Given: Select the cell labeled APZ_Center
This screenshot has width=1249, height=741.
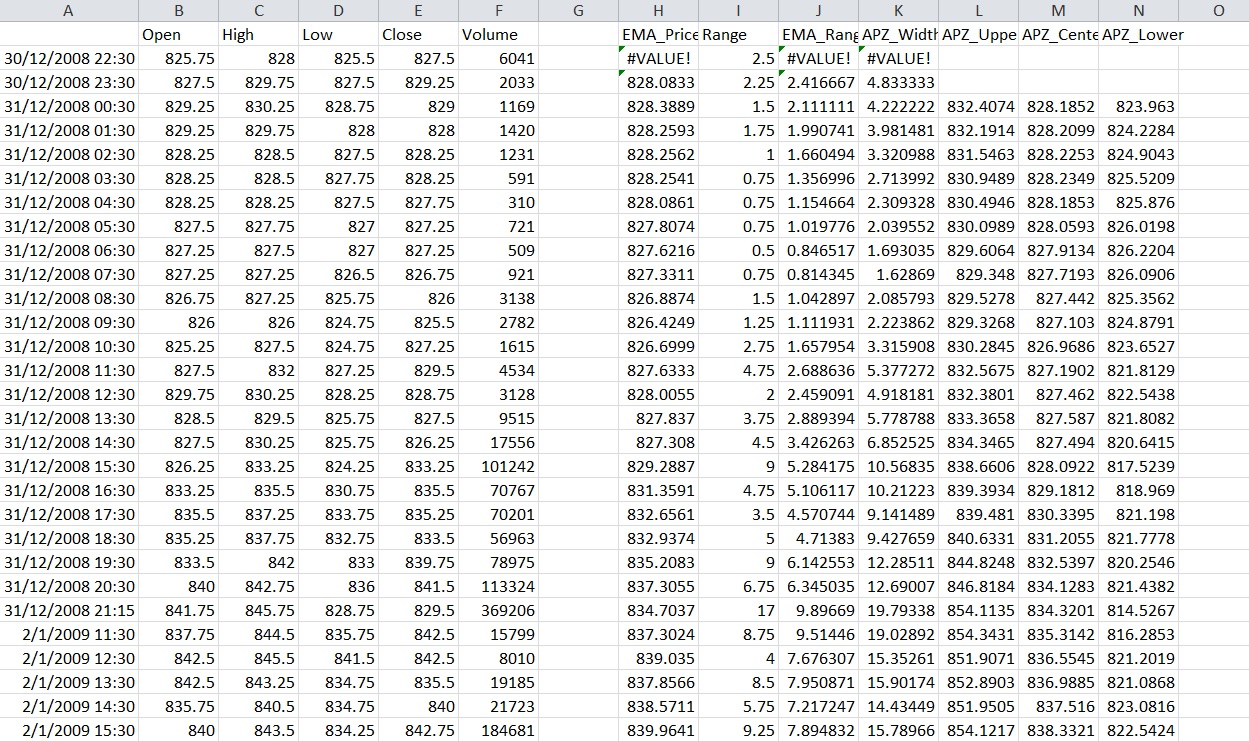Looking at the screenshot, I should click(1057, 34).
